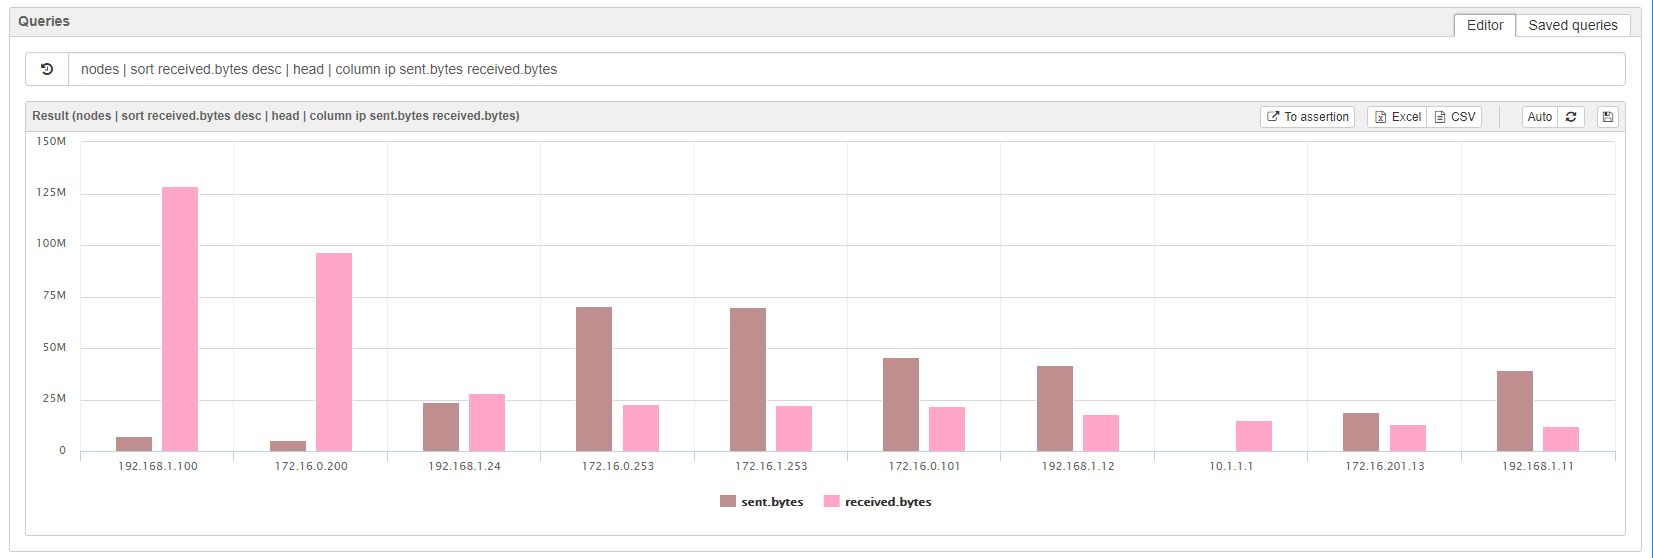Viewport: 1653px width, 558px height.
Task: Switch to the Saved queries tab
Action: pos(1573,25)
